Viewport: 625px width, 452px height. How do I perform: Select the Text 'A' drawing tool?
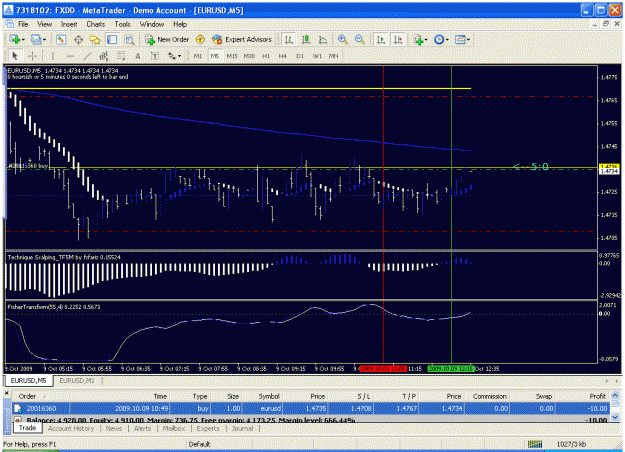point(138,56)
